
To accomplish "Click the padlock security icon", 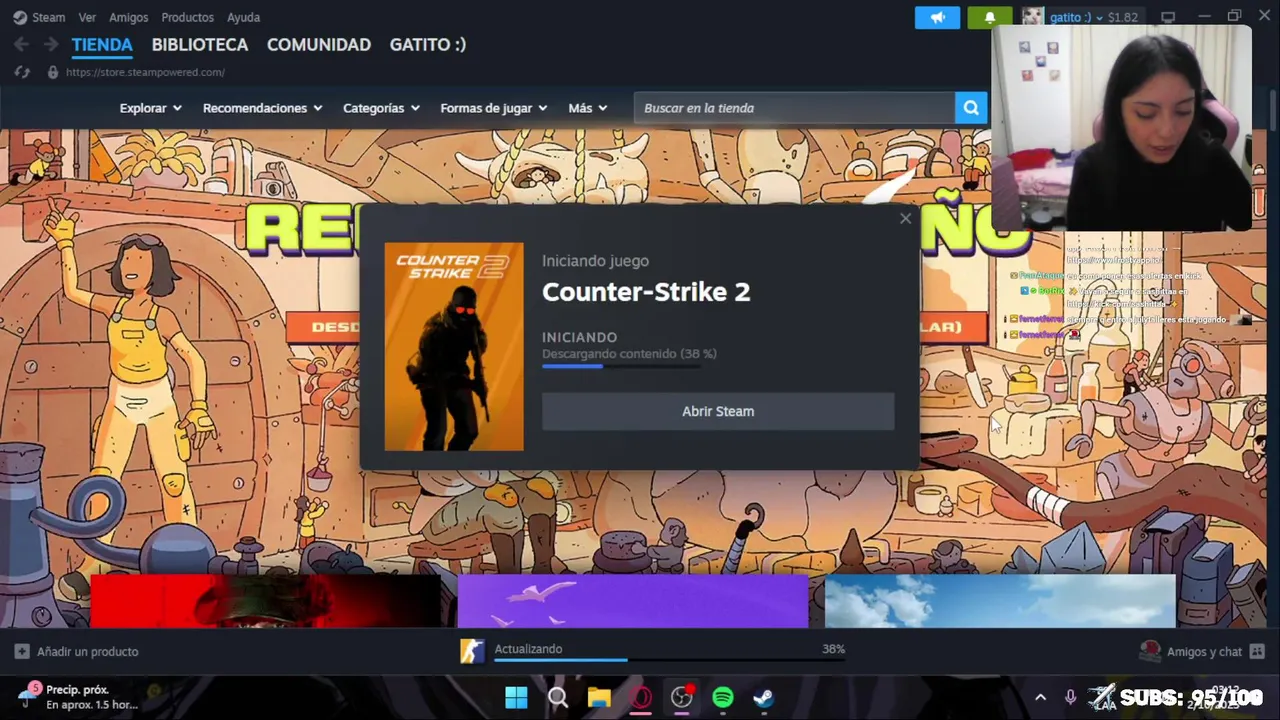I will point(53,72).
